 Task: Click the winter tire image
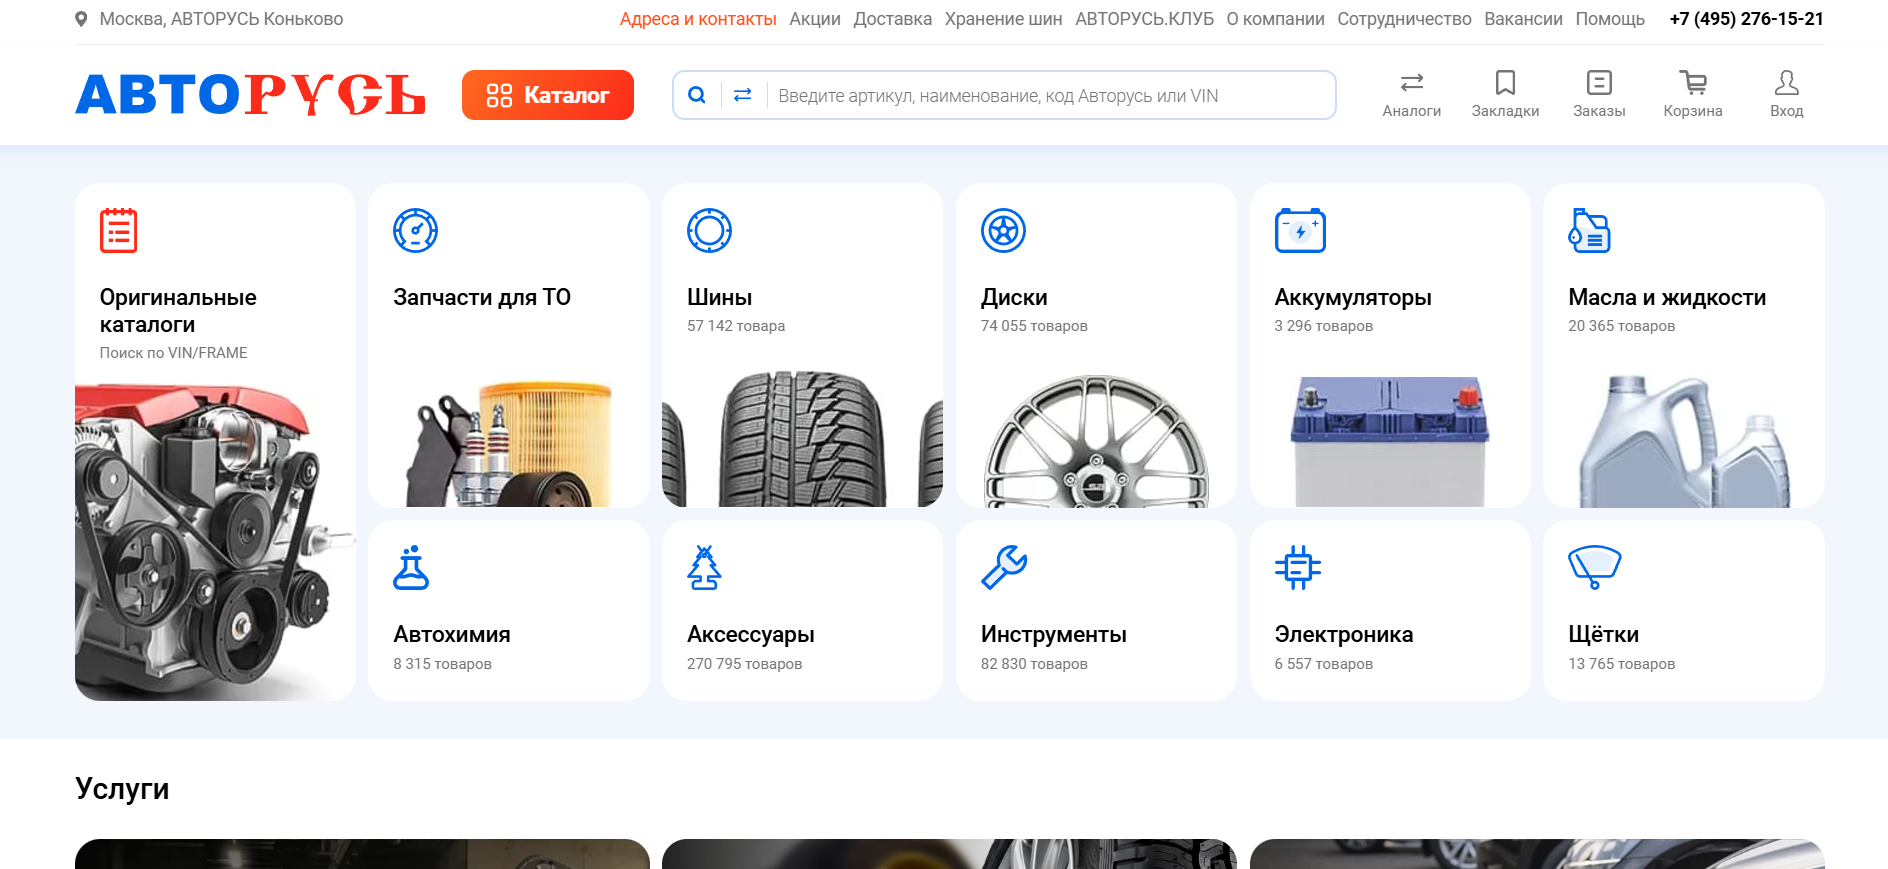tap(802, 439)
